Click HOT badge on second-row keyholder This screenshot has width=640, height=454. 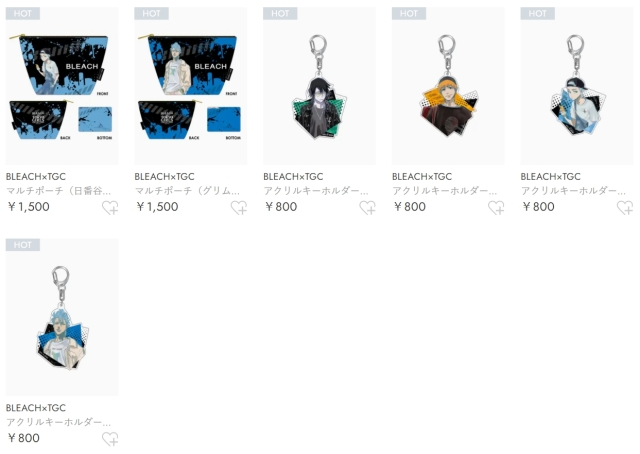click(x=22, y=245)
